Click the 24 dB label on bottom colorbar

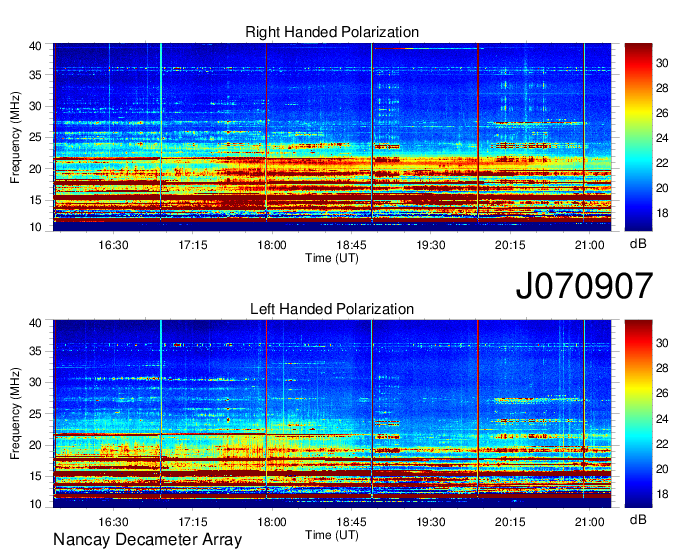point(662,419)
